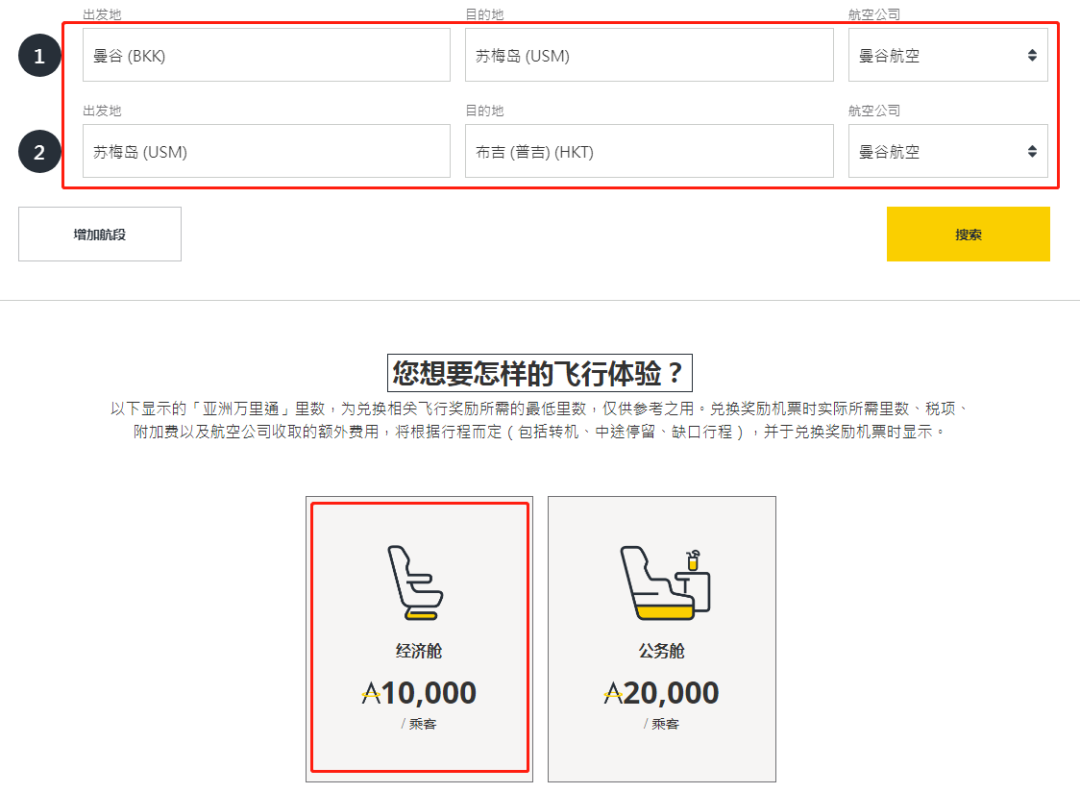This screenshot has height=793, width=1080.
Task: Open the first segment 曼谷航空 airline dropdown
Action: (x=948, y=55)
